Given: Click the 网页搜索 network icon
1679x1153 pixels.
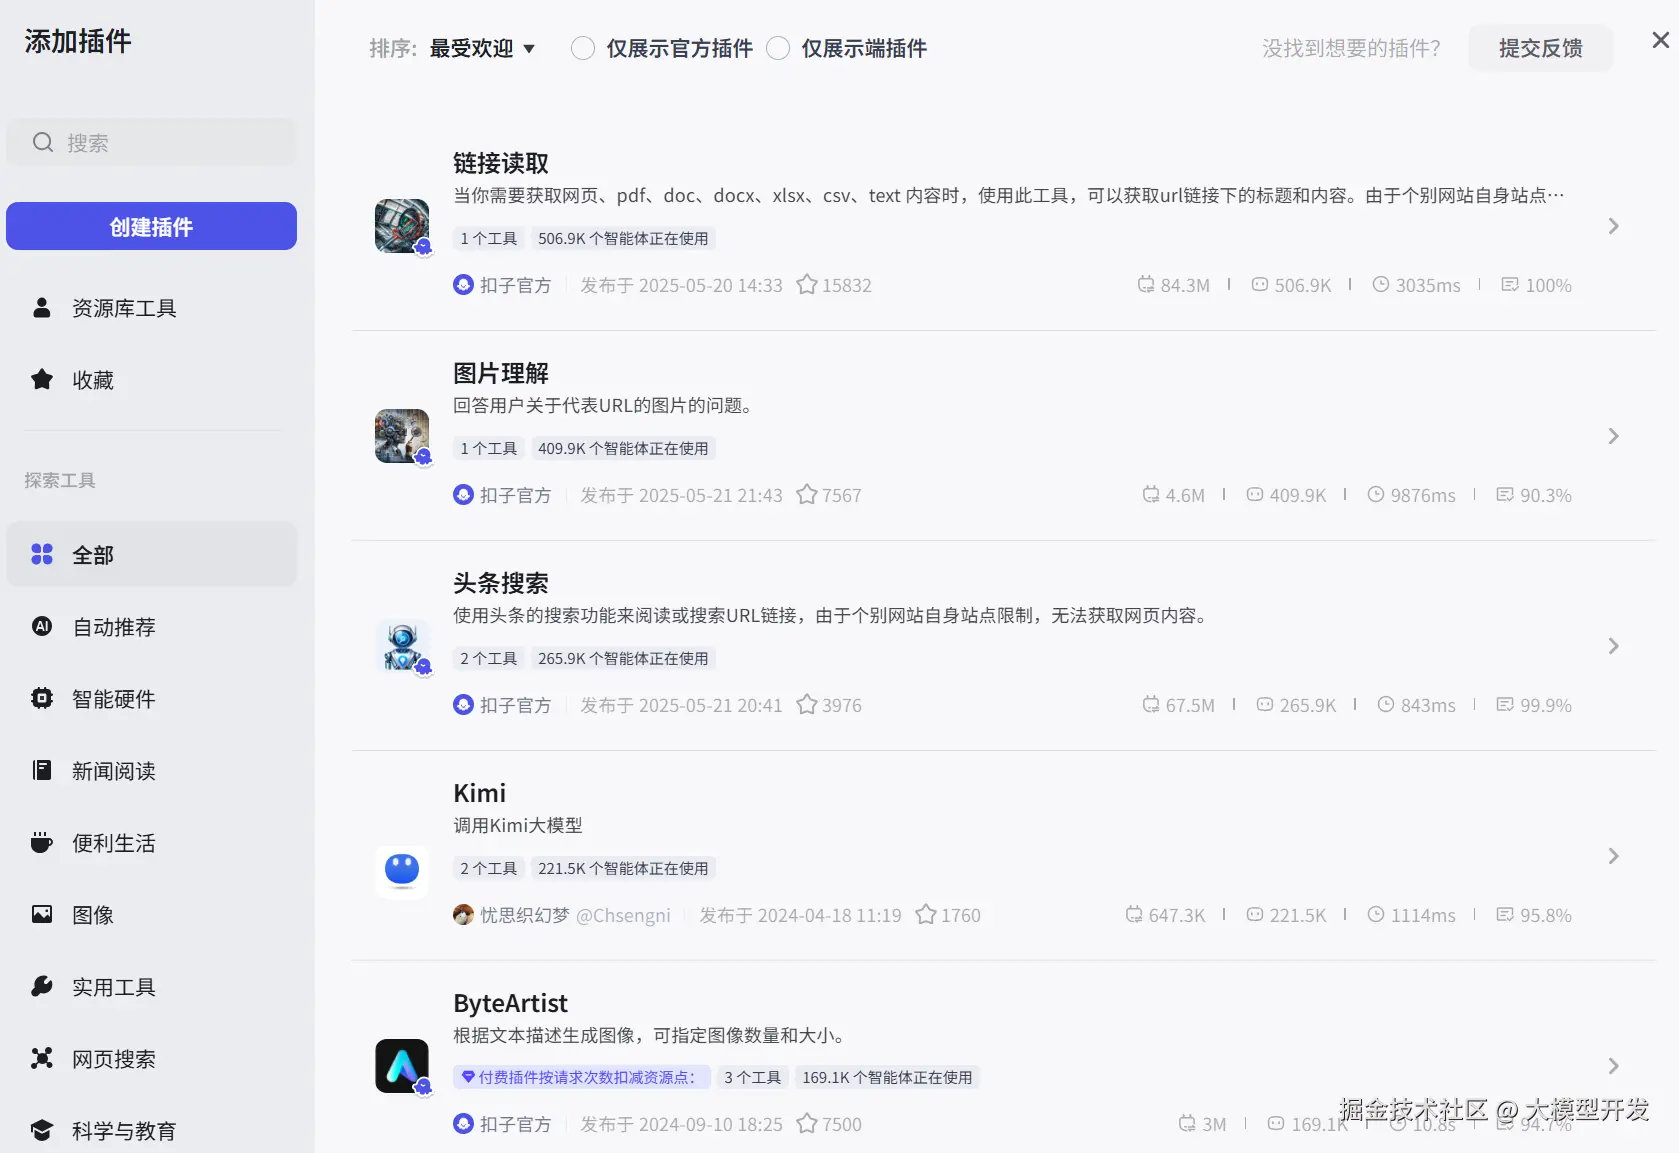Looking at the screenshot, I should coord(42,1058).
